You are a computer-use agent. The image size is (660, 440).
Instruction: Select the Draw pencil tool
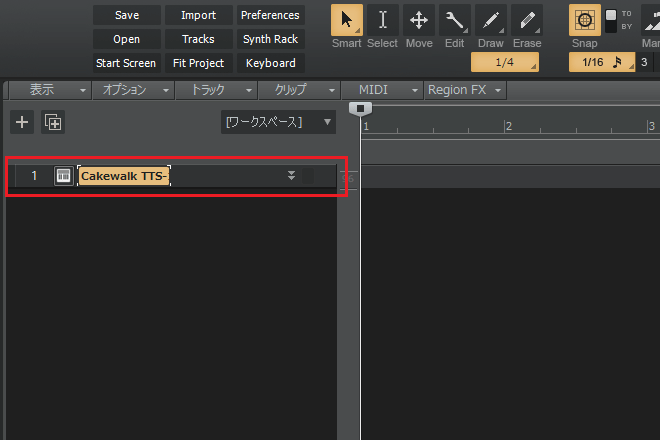[490, 21]
